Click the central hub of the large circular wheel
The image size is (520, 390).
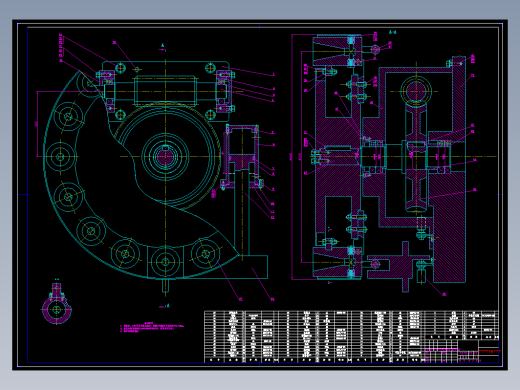[165, 156]
